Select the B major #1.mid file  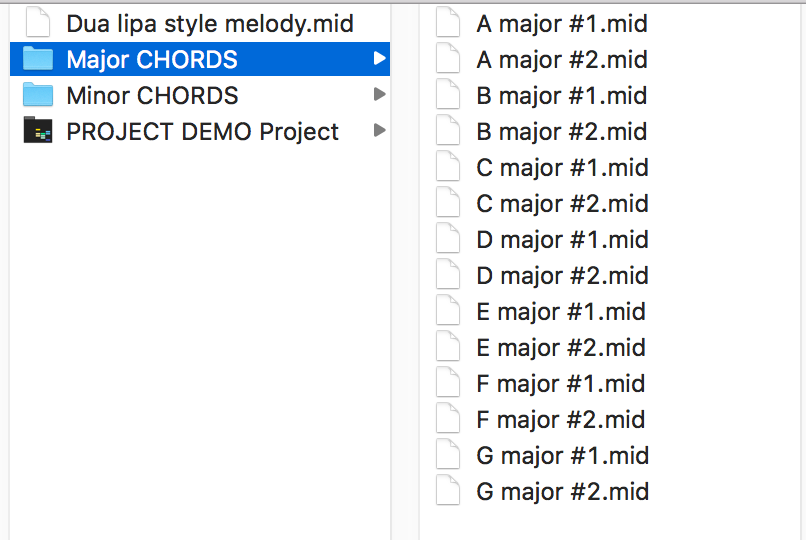click(561, 96)
